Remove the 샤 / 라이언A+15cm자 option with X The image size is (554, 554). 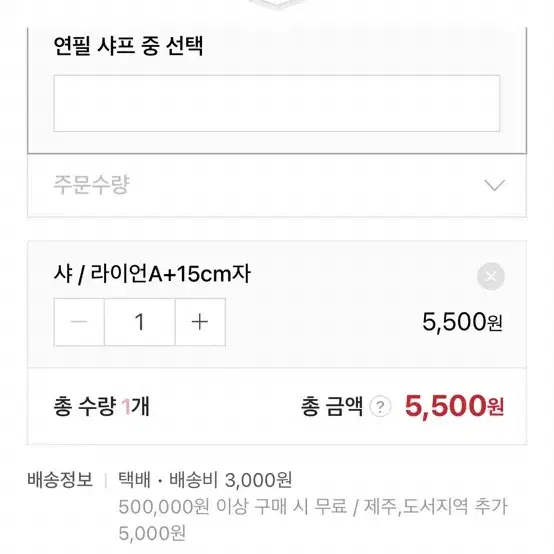point(491,276)
